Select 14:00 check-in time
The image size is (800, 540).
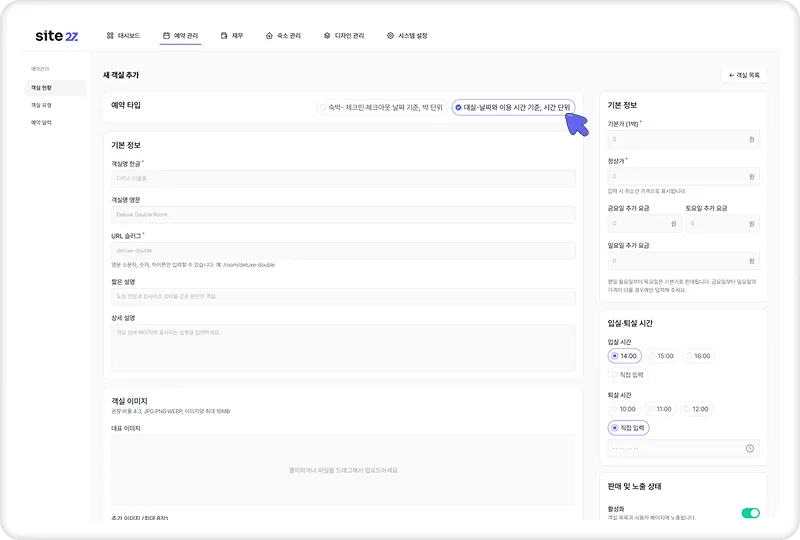tap(624, 356)
